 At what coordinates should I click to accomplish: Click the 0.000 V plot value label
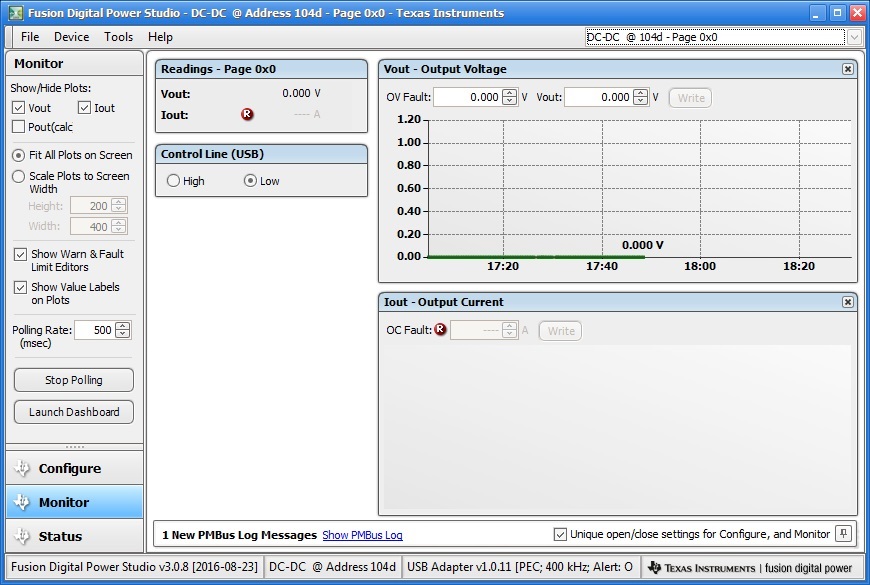643,245
